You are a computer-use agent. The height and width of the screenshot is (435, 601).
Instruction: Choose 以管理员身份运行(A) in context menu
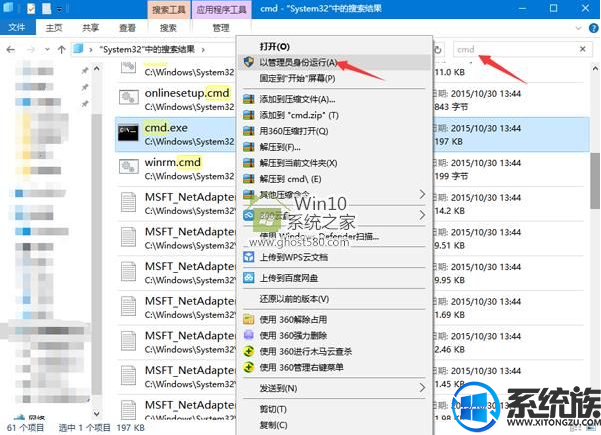click(x=333, y=62)
